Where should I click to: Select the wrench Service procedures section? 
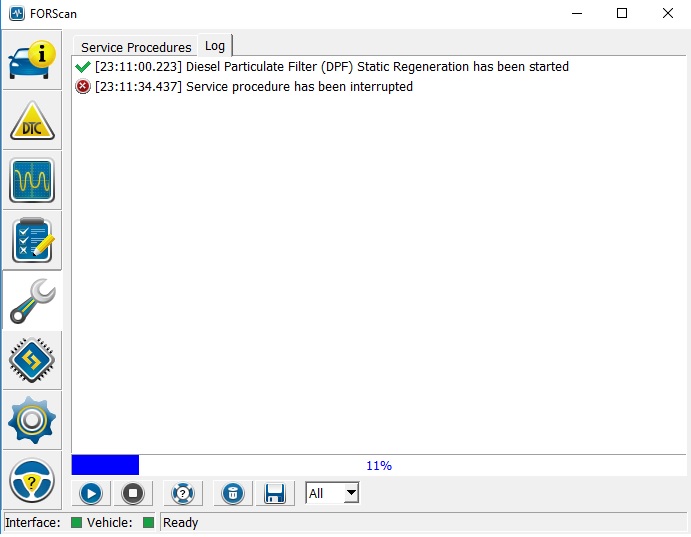32,300
